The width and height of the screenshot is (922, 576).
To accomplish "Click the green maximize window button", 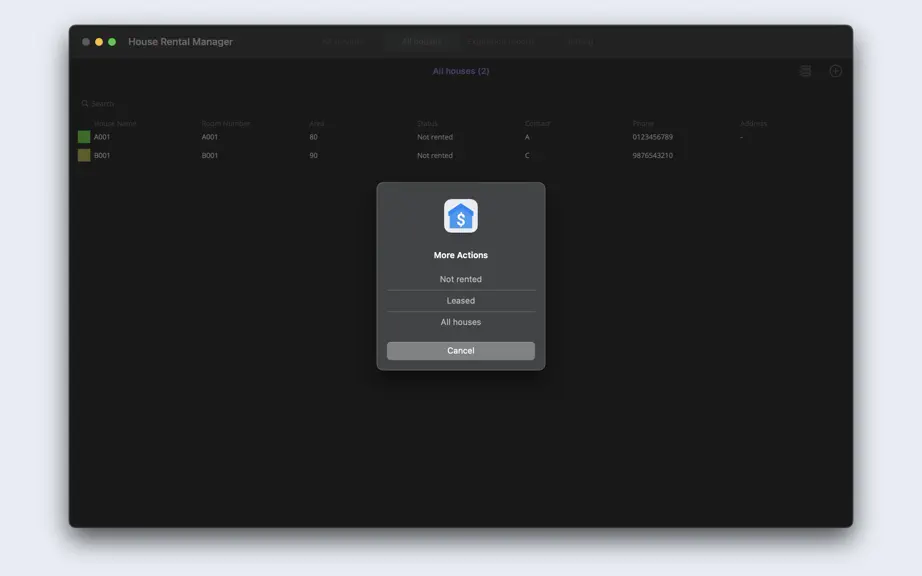I will click(112, 42).
